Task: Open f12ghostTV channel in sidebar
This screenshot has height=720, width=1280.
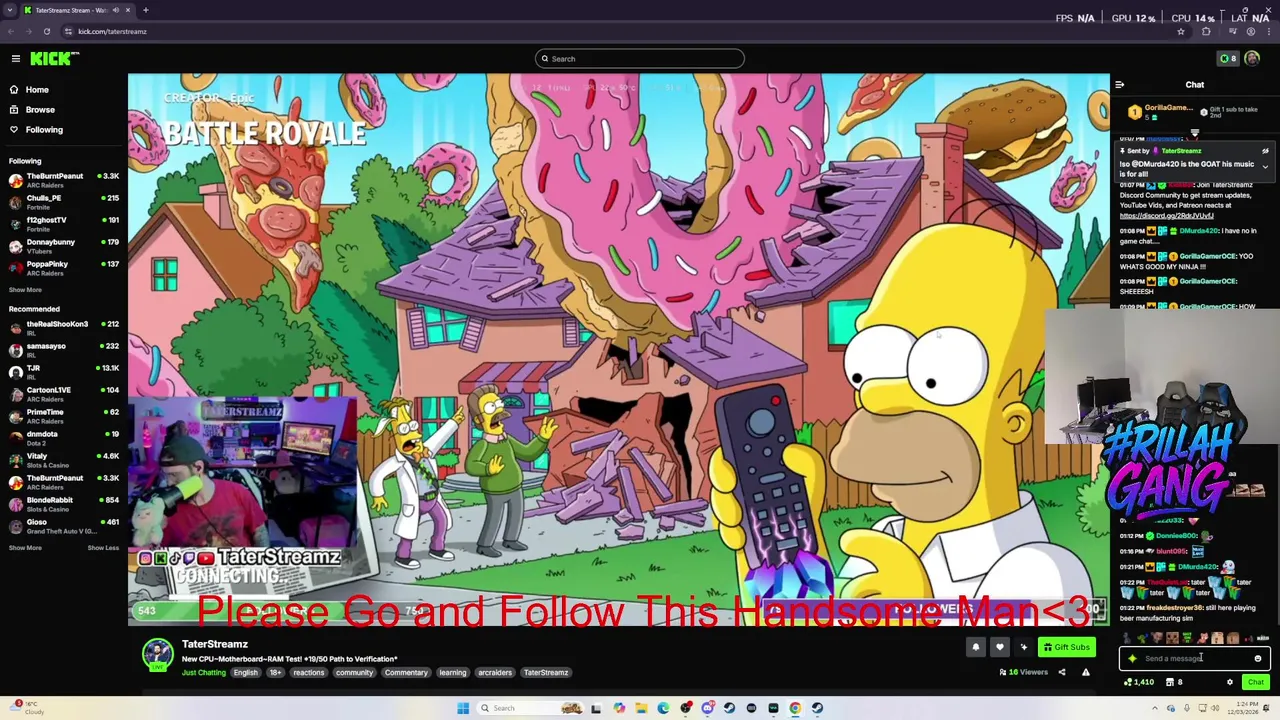Action: [62, 224]
